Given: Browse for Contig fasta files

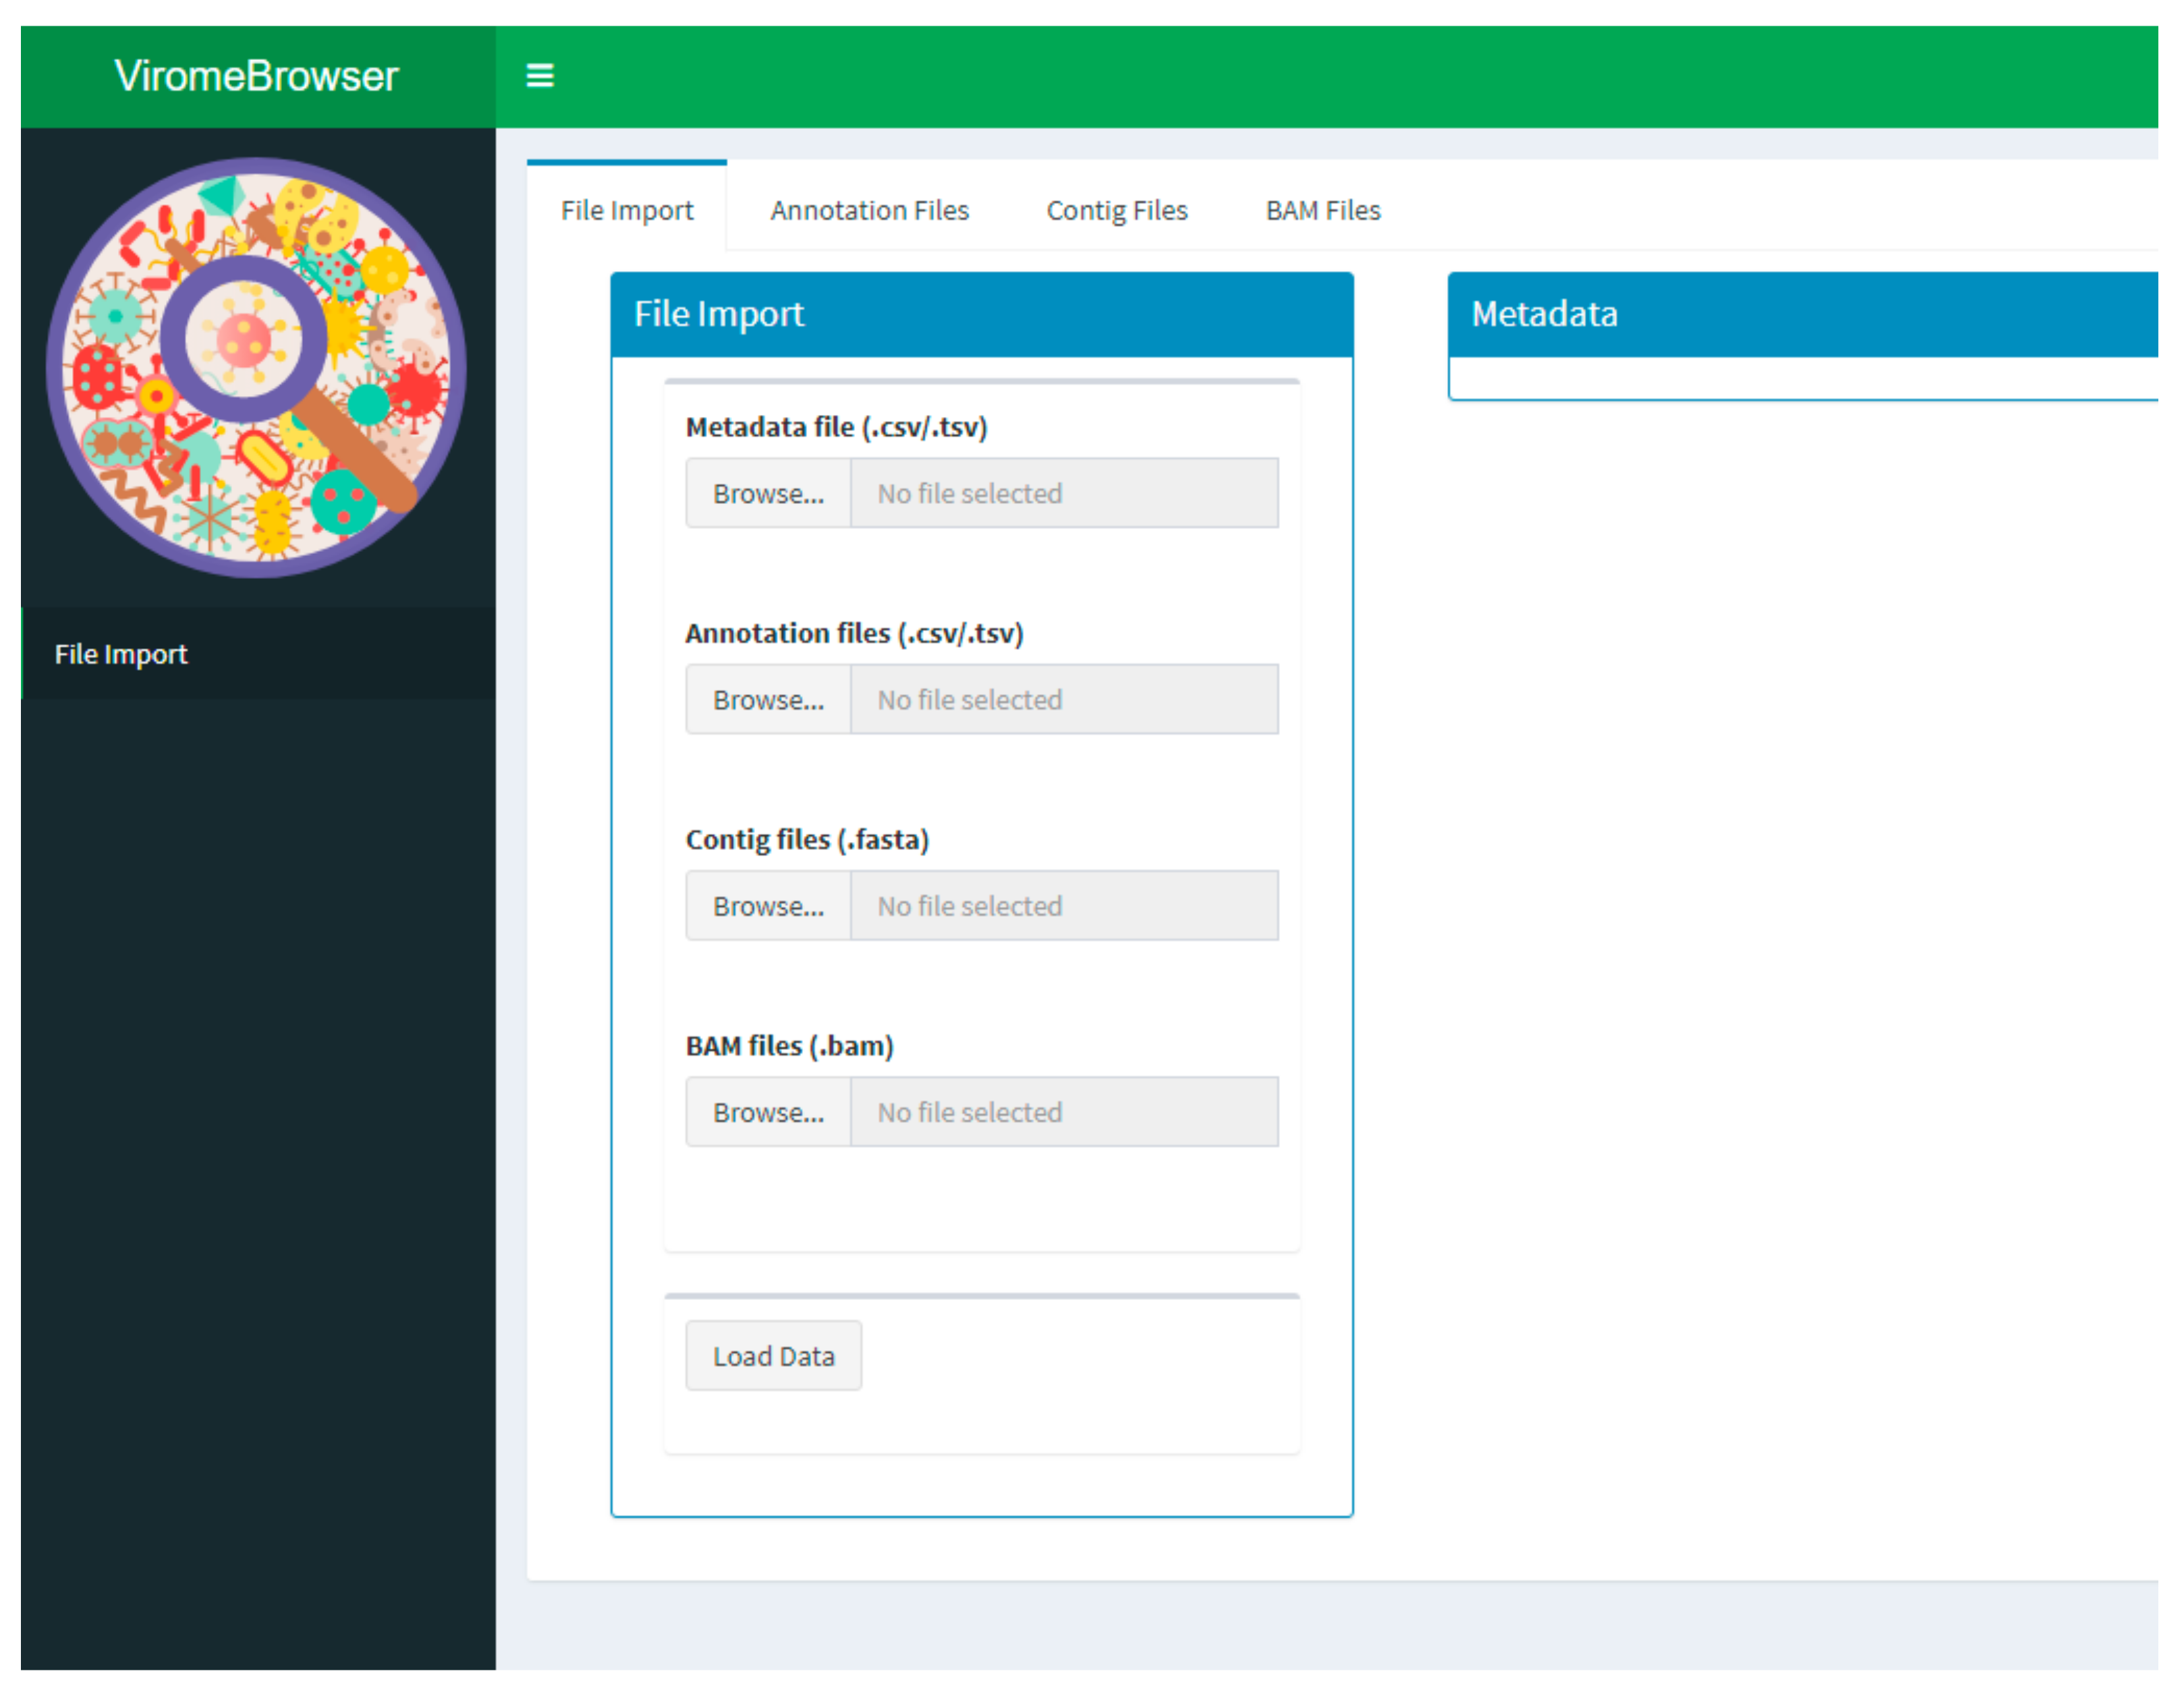Looking at the screenshot, I should pos(768,905).
